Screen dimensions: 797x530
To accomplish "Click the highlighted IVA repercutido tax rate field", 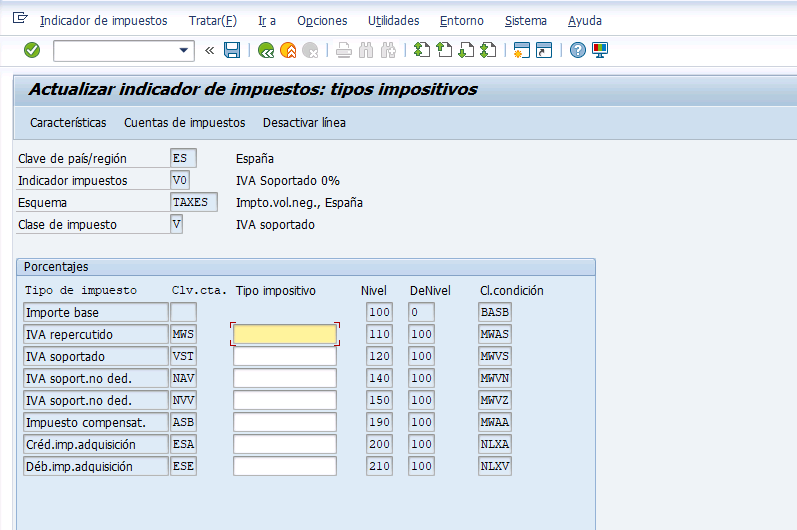I will click(x=285, y=334).
